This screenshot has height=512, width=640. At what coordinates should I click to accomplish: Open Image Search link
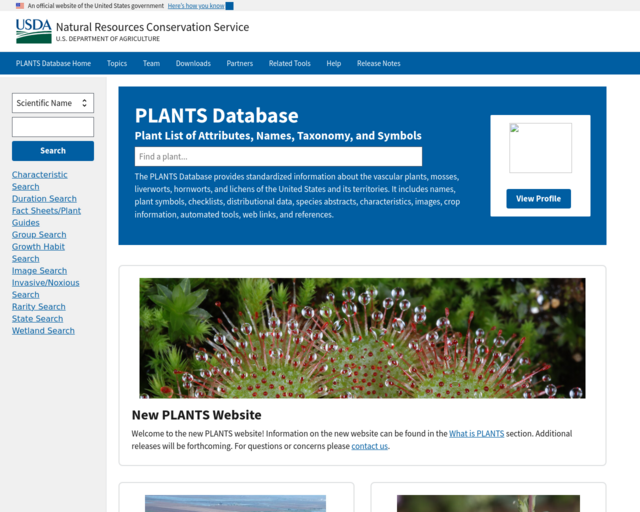[39, 270]
